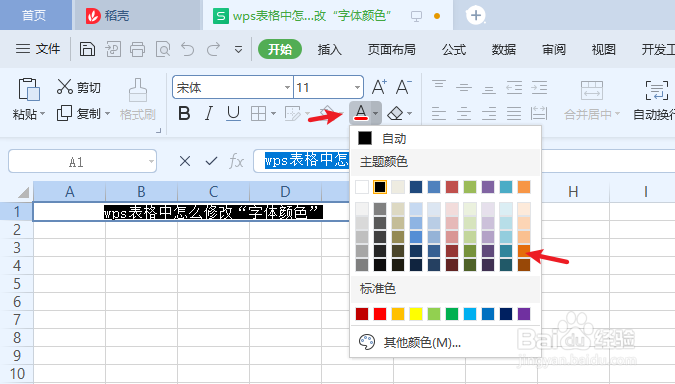This screenshot has width=675, height=384.
Task: Justify text alignment
Action: click(514, 114)
